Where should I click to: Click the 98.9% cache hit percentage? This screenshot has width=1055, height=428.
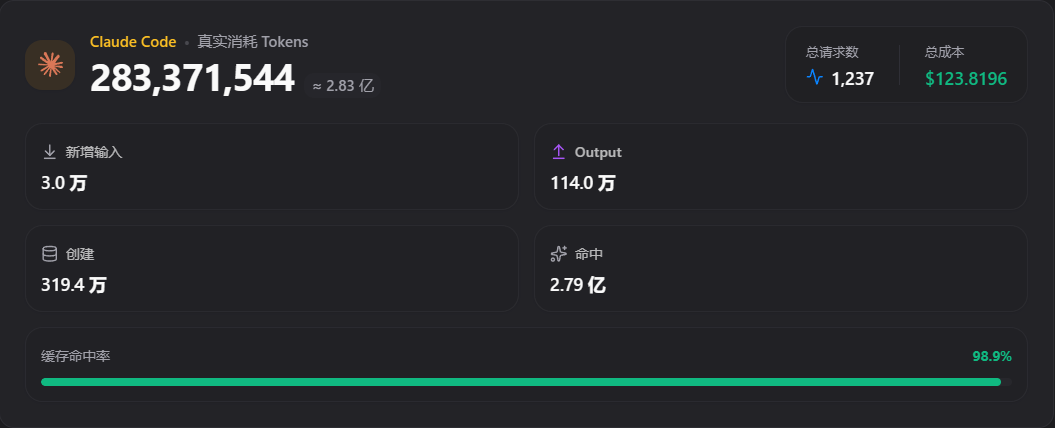(992, 357)
